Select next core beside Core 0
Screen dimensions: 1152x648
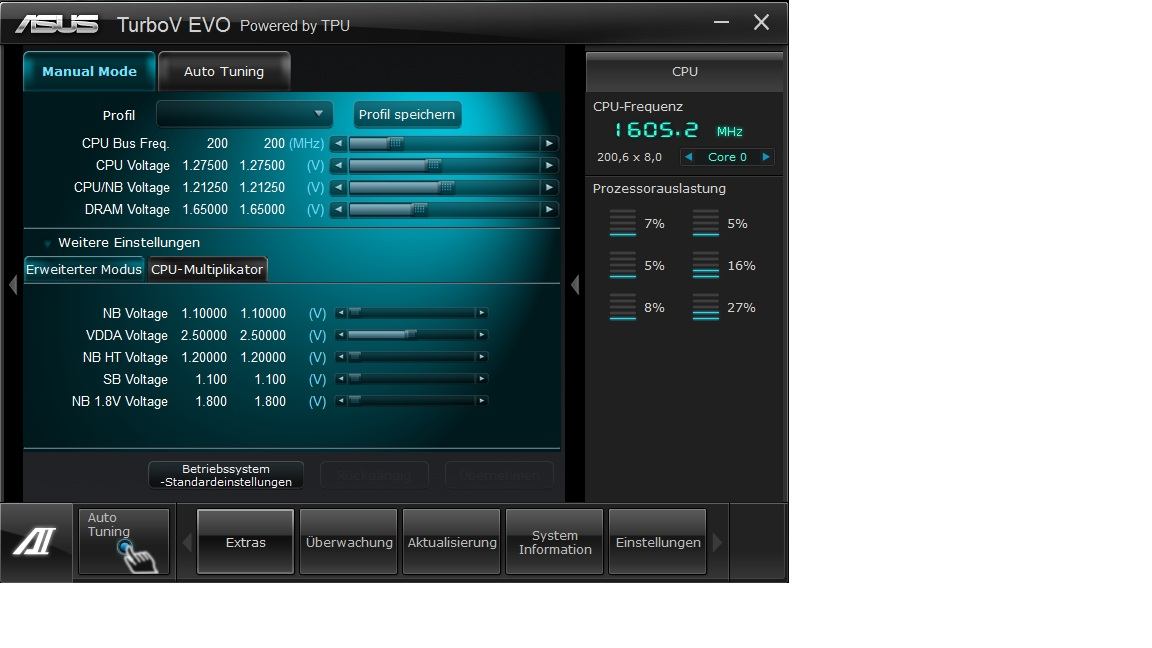(766, 156)
